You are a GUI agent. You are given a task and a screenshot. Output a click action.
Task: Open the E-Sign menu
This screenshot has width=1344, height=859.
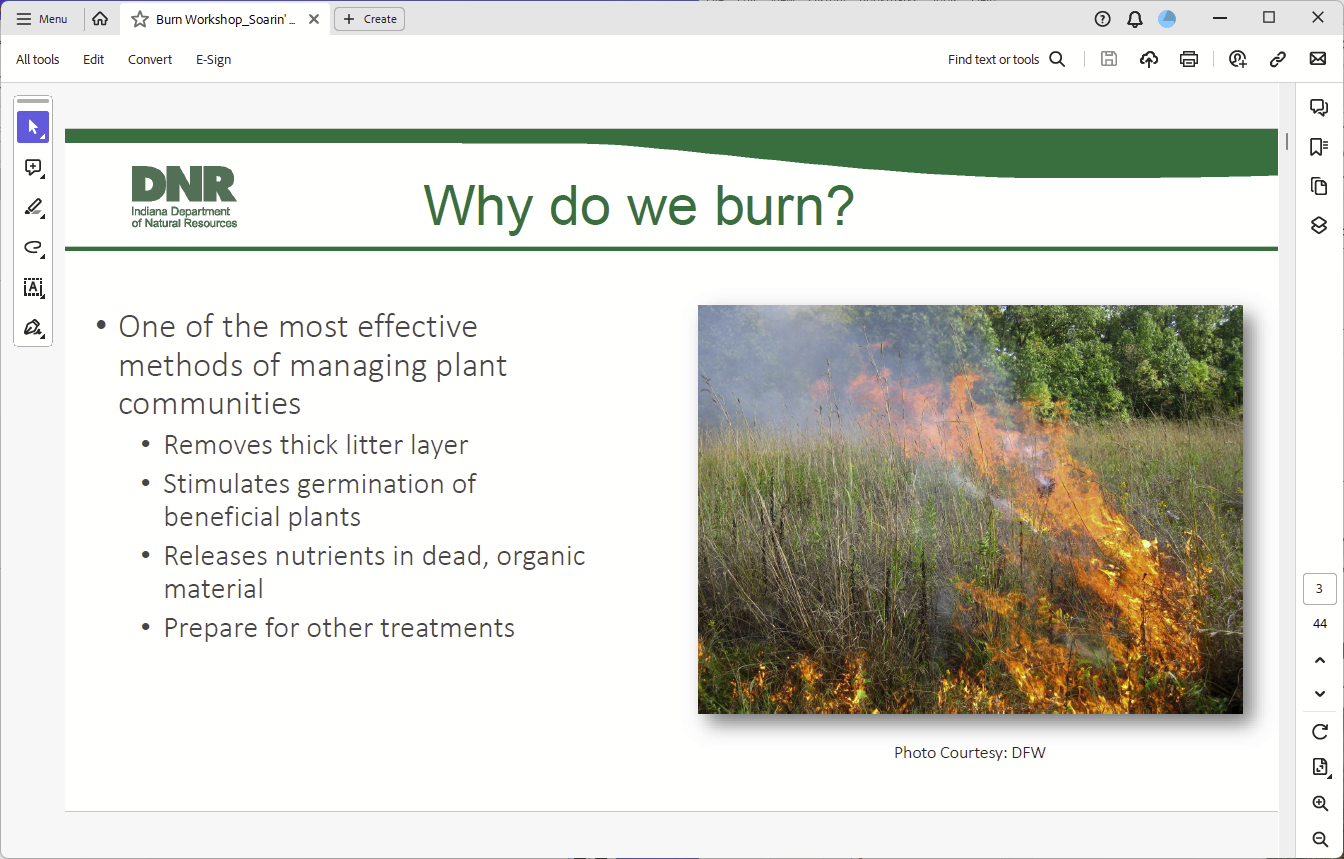(x=213, y=60)
